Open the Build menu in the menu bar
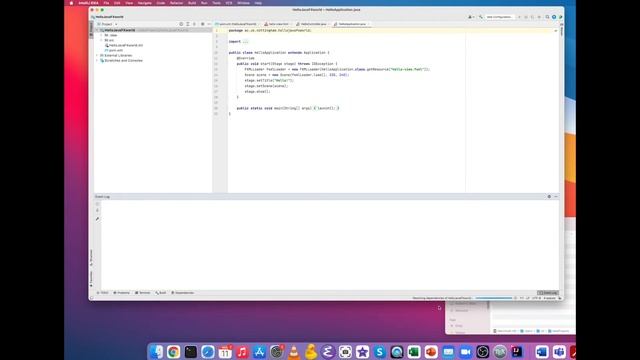Image resolution: width=640 pixels, height=360 pixels. (x=192, y=3)
